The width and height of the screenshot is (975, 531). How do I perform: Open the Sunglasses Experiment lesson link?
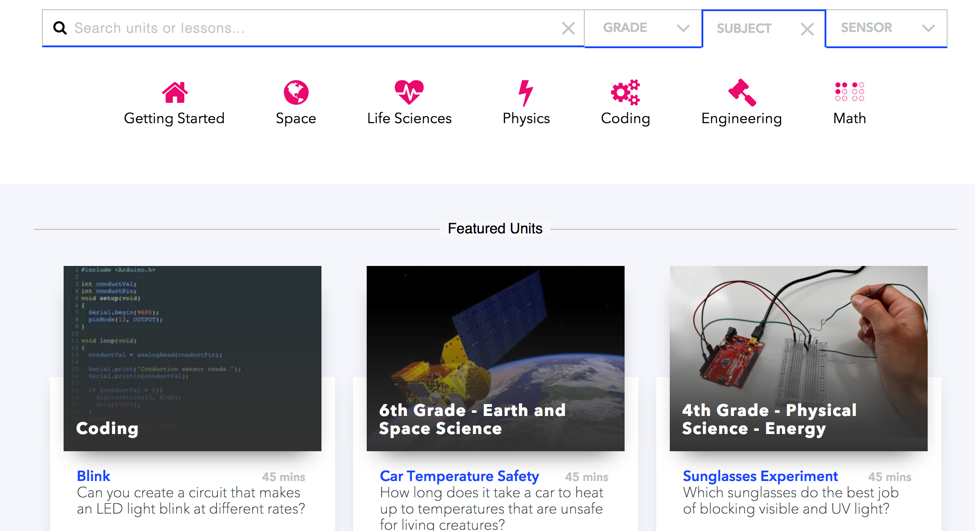(760, 476)
